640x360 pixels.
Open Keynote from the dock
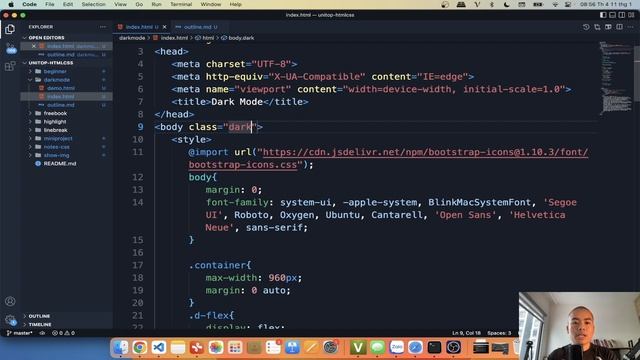click(292, 347)
